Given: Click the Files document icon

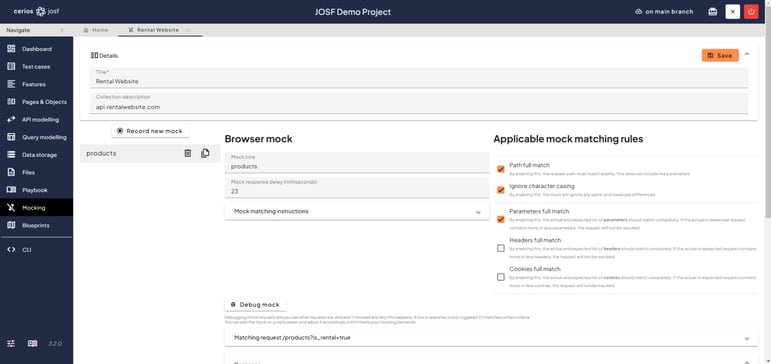Looking at the screenshot, I should click(11, 172).
